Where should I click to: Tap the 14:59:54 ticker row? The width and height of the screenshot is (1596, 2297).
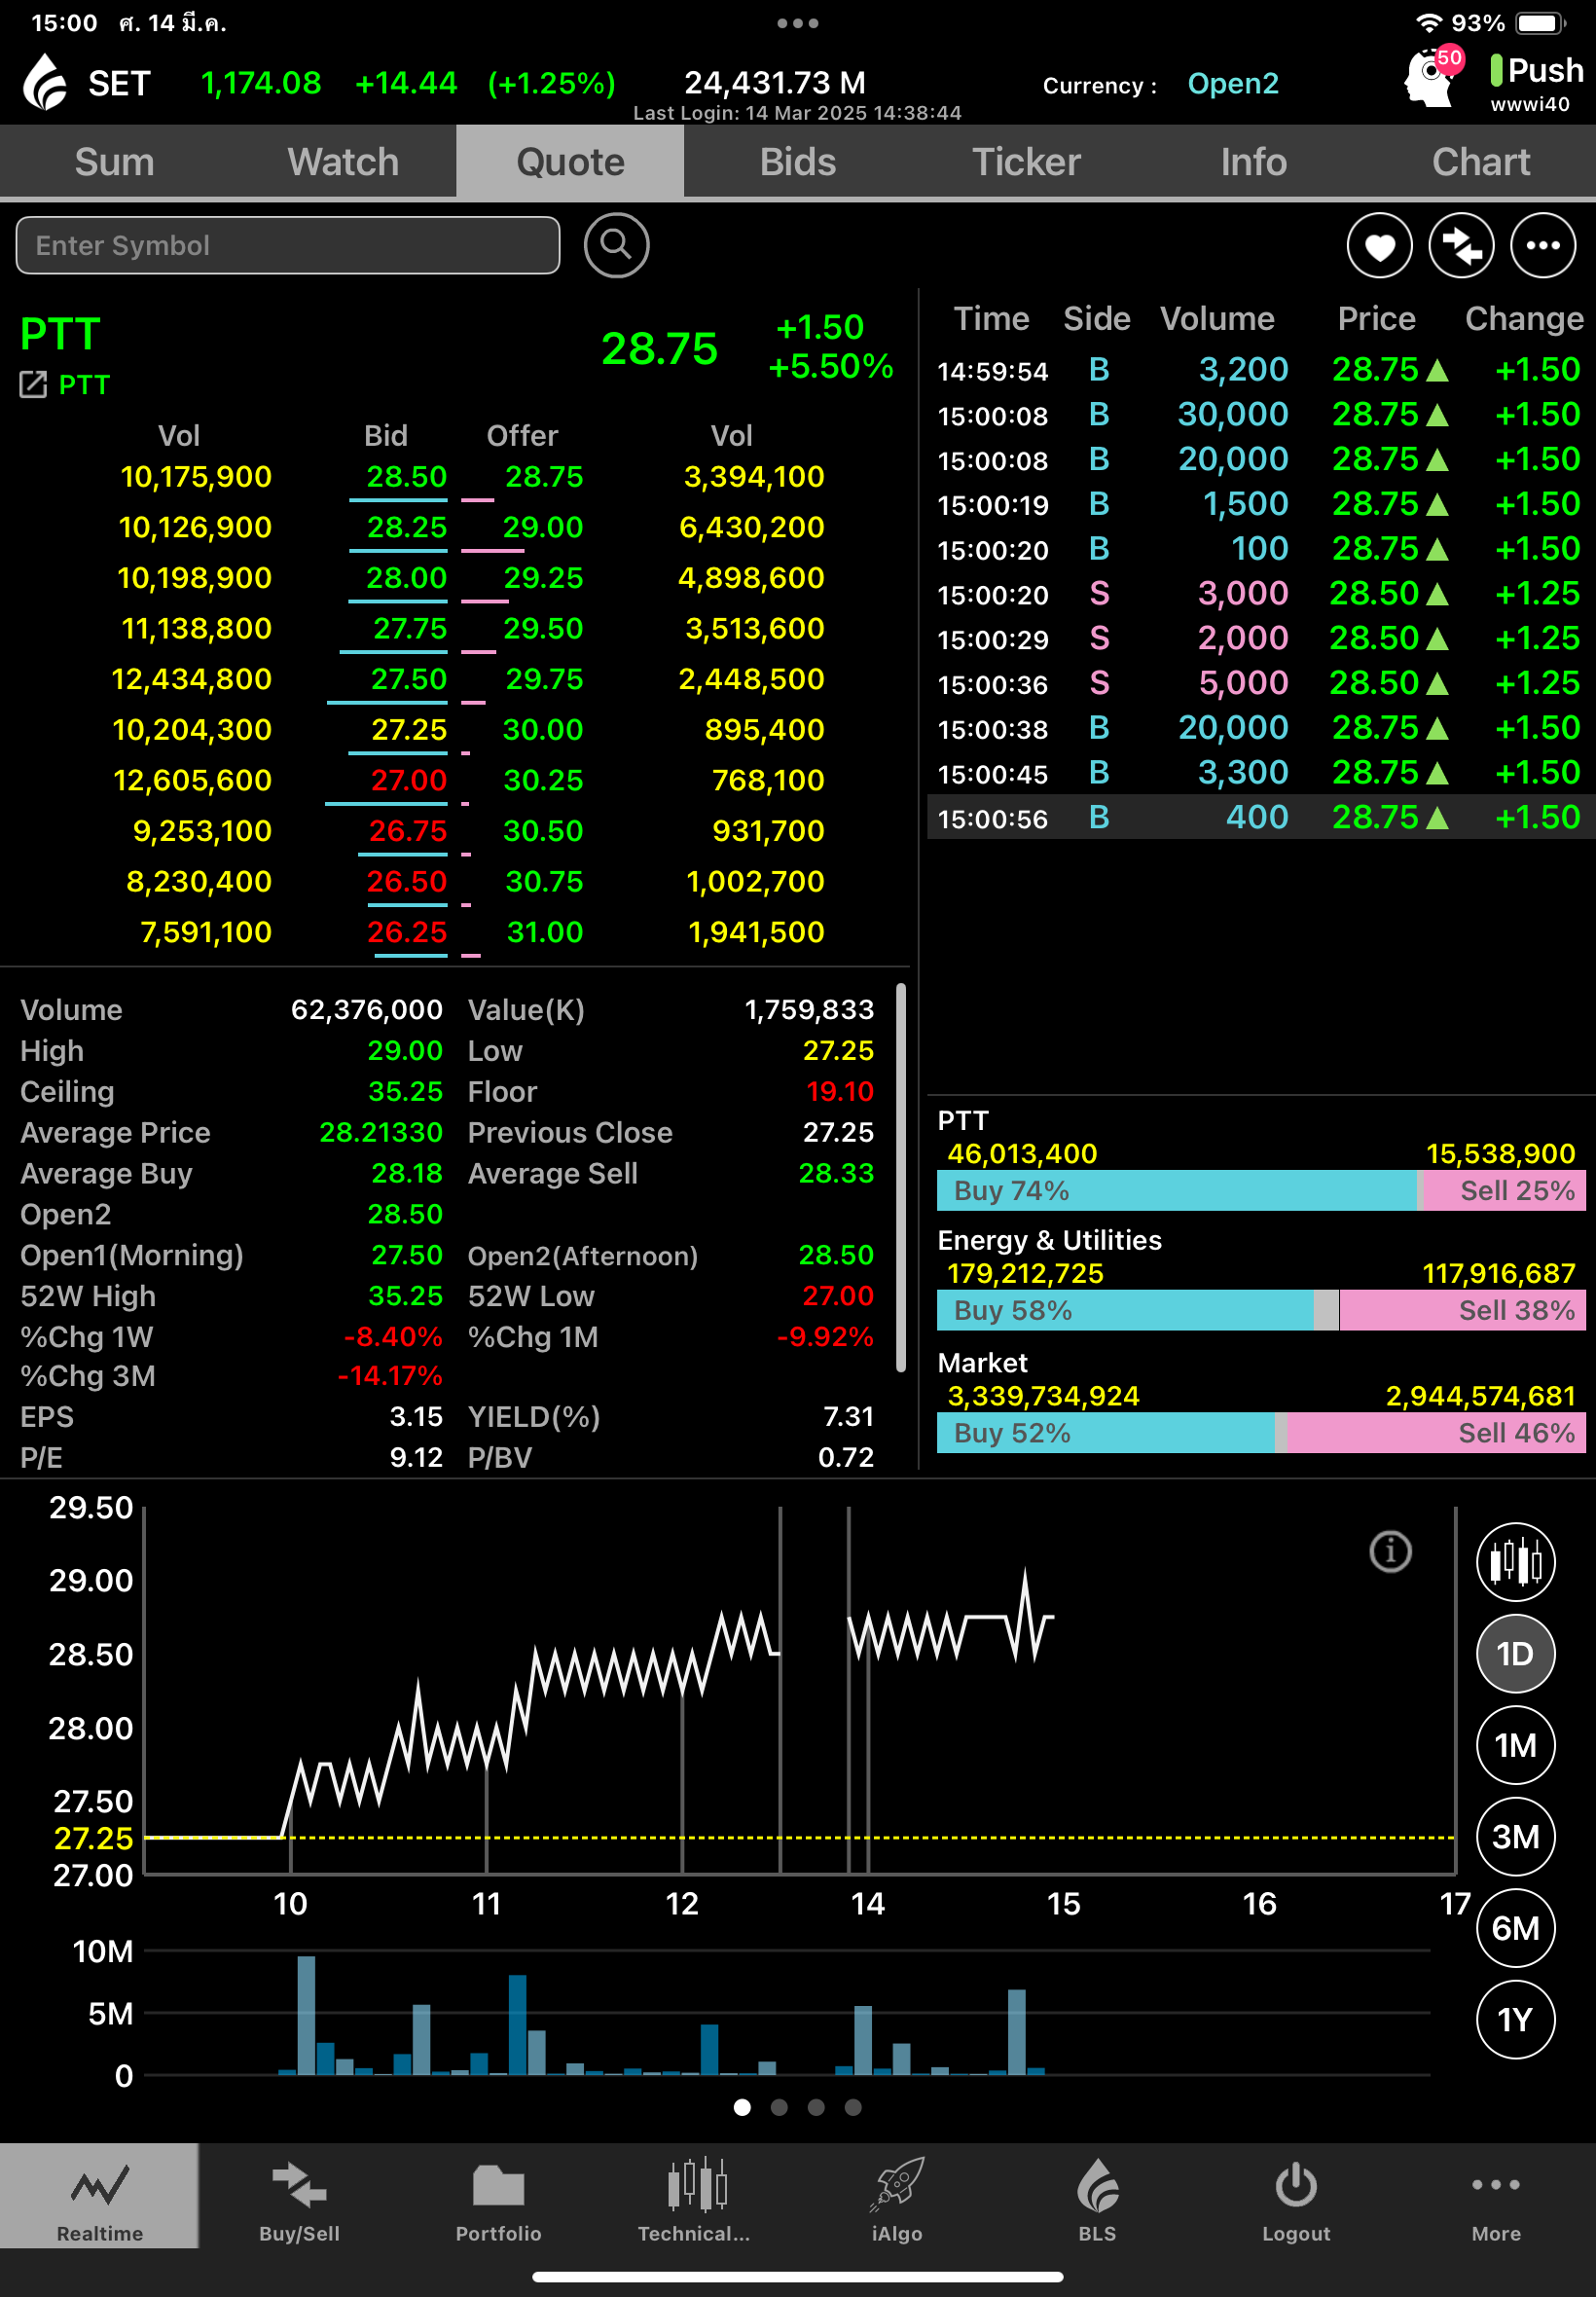pyautogui.click(x=1260, y=370)
